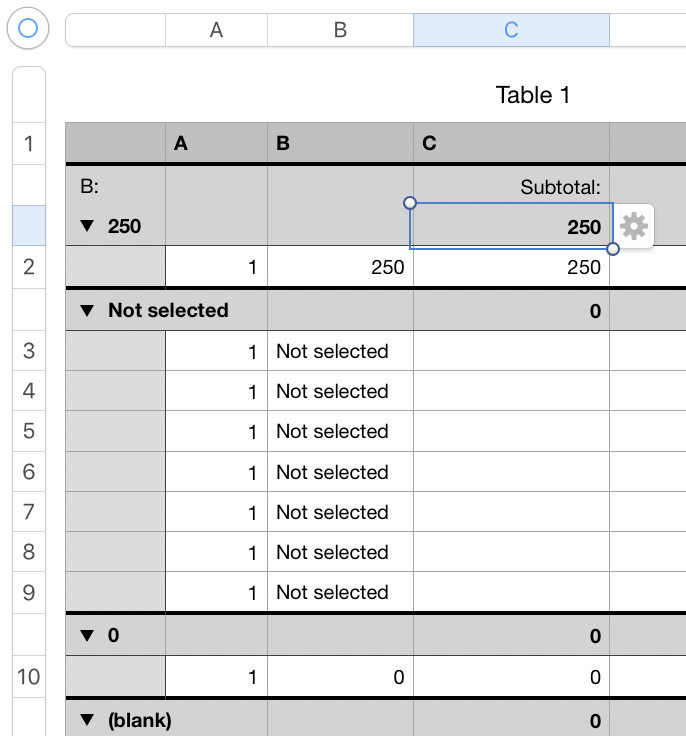Viewport: 686px width, 736px height.
Task: Select row 5 header
Action: pyautogui.click(x=28, y=431)
